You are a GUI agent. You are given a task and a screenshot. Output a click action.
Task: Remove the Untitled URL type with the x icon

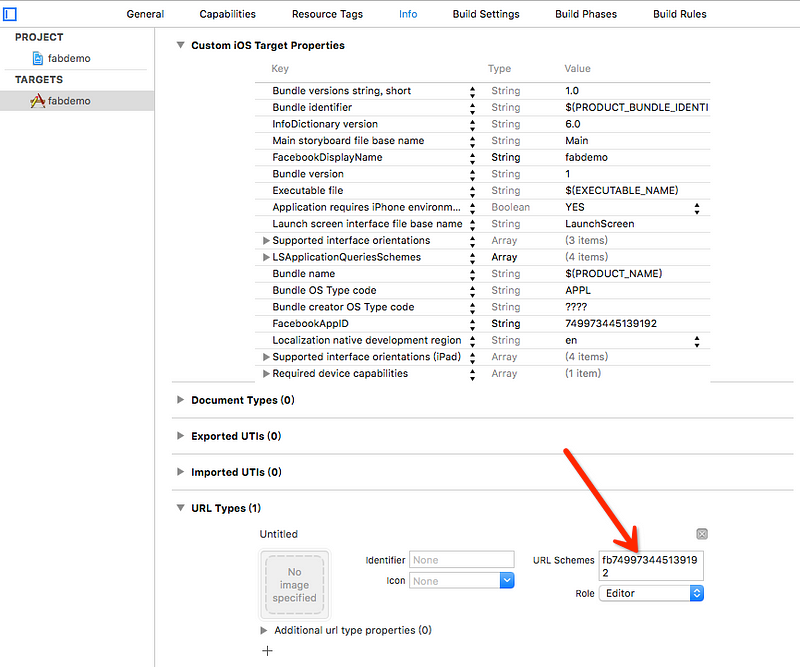[702, 534]
